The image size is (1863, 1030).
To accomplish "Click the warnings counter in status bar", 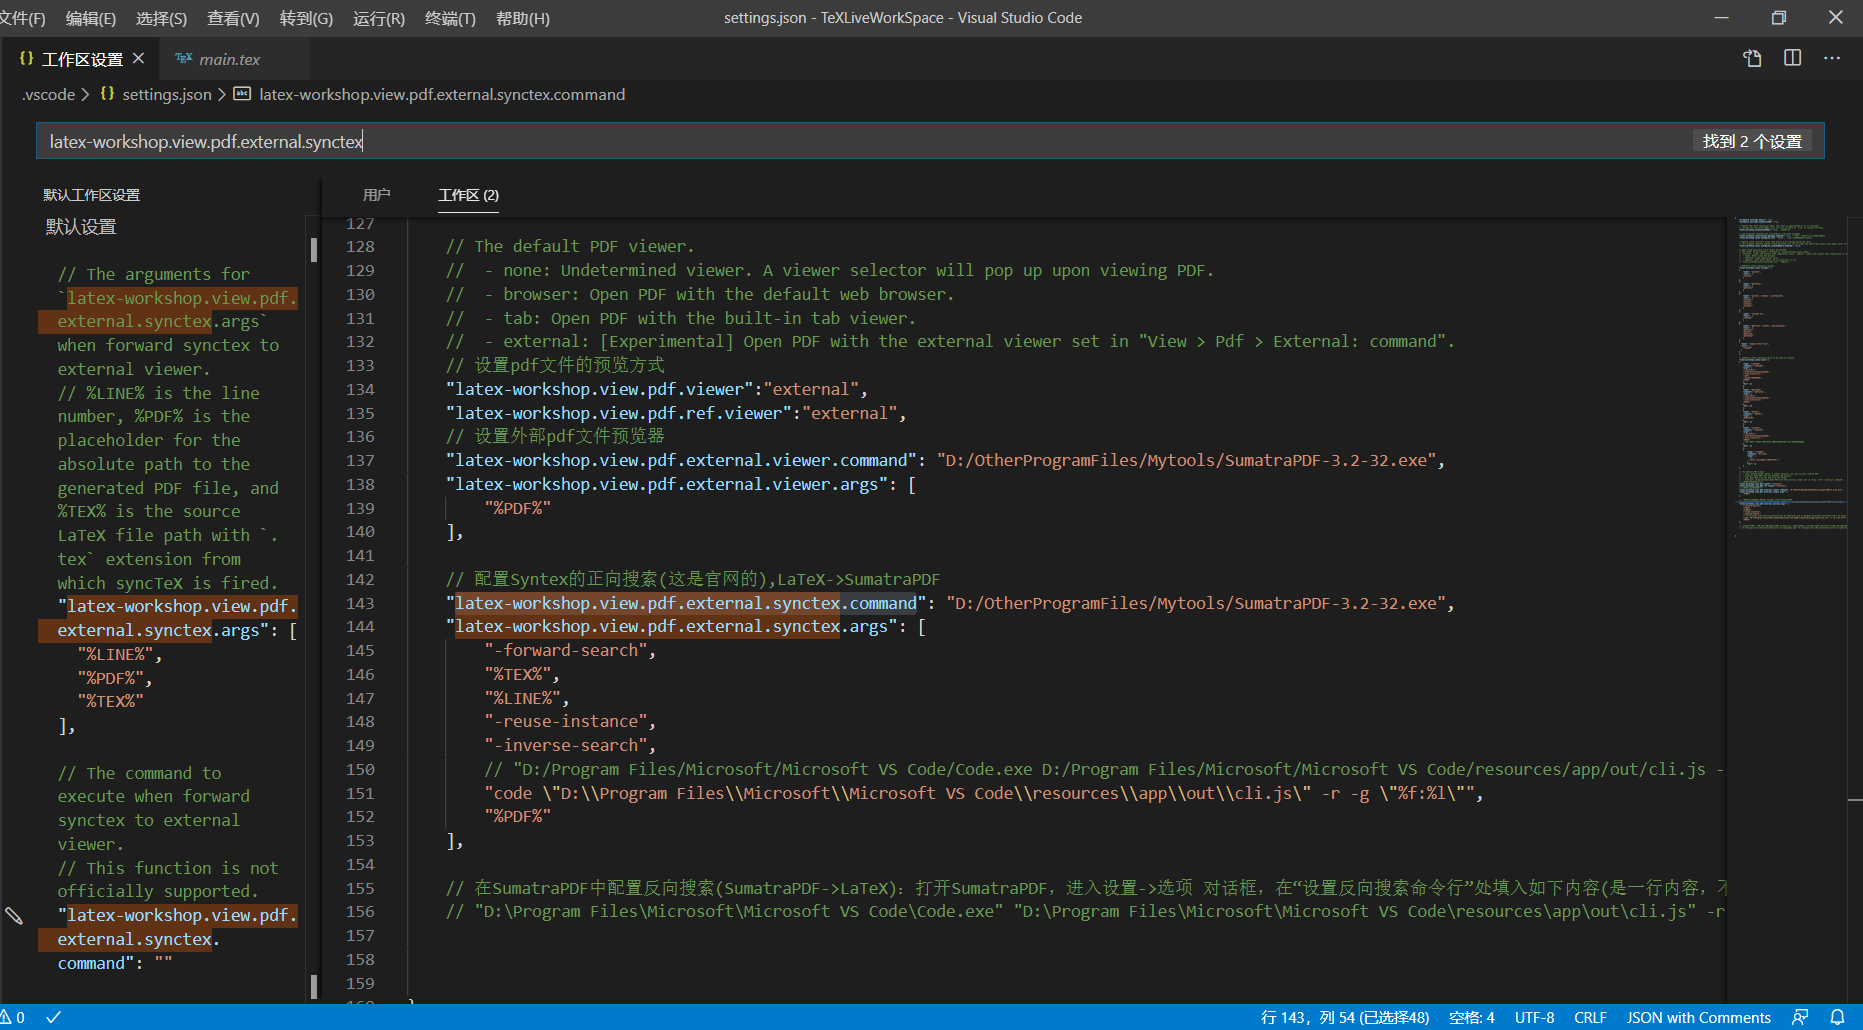I will [x=16, y=1017].
